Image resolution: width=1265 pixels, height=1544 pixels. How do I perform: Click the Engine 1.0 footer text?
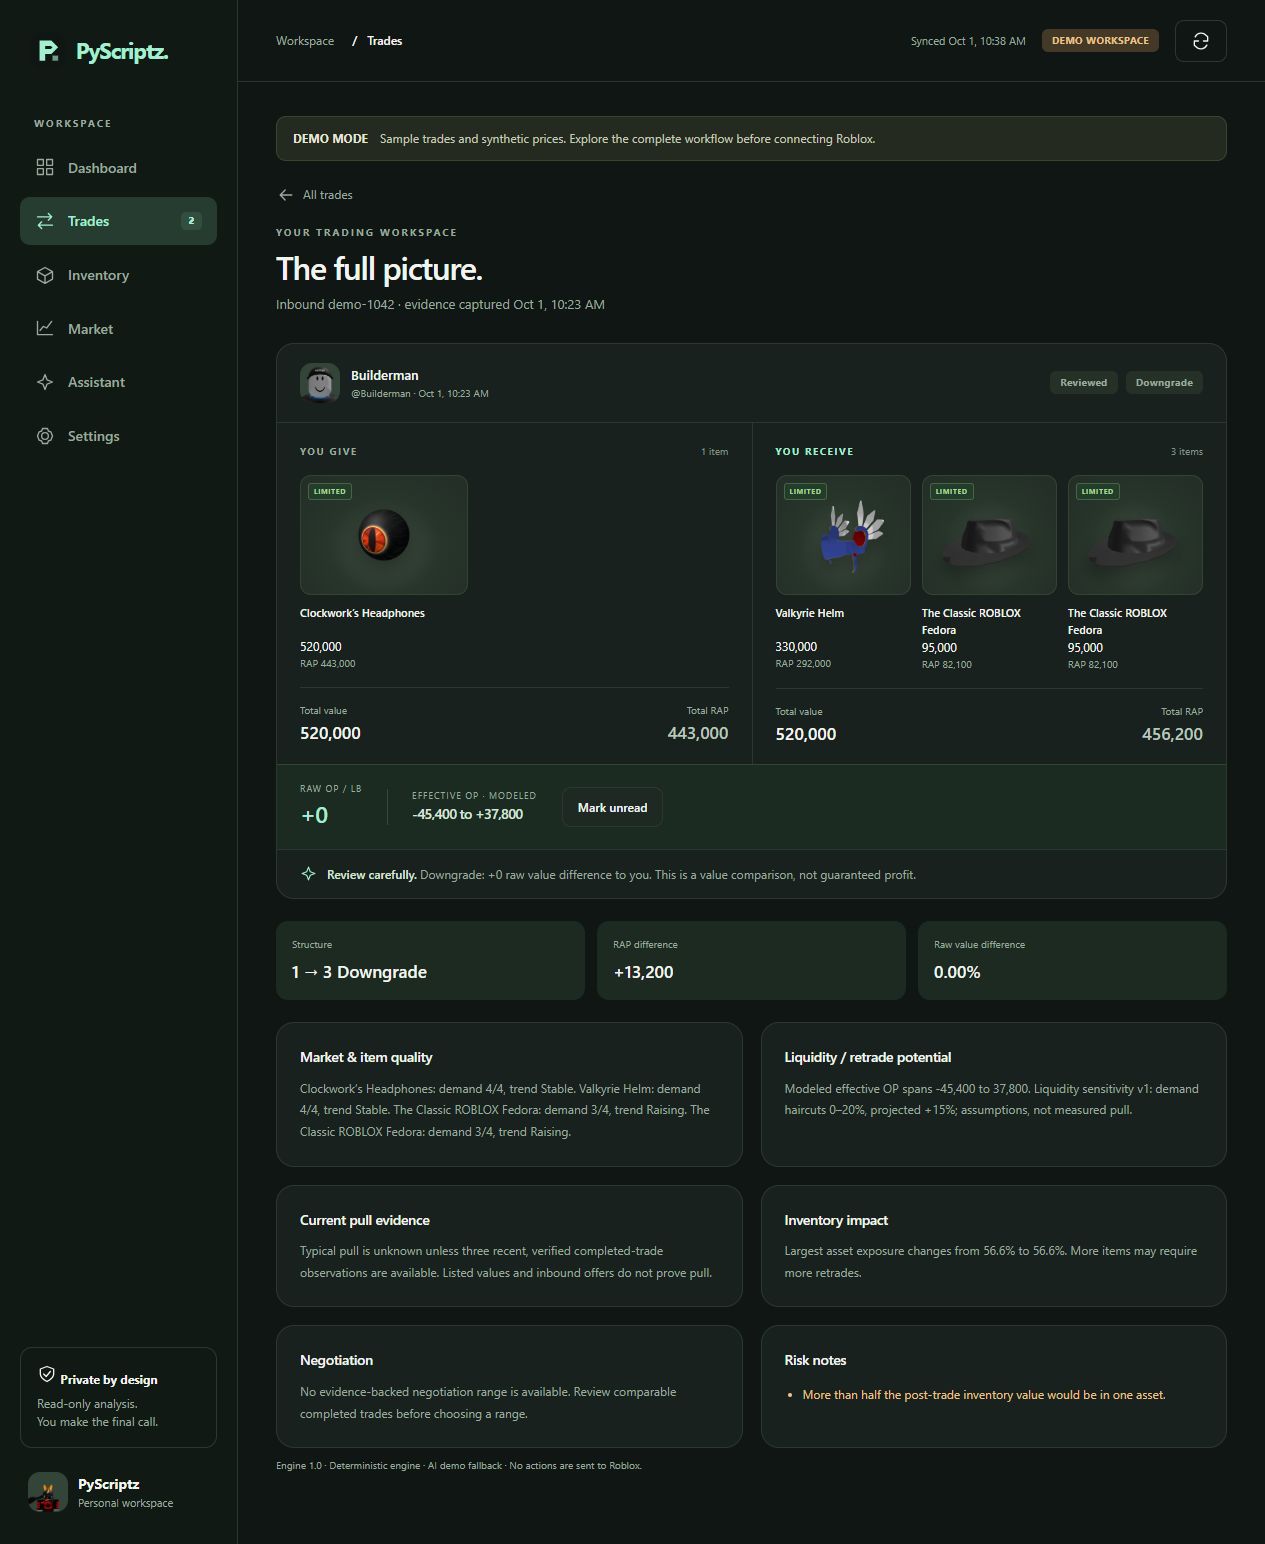(x=459, y=1466)
